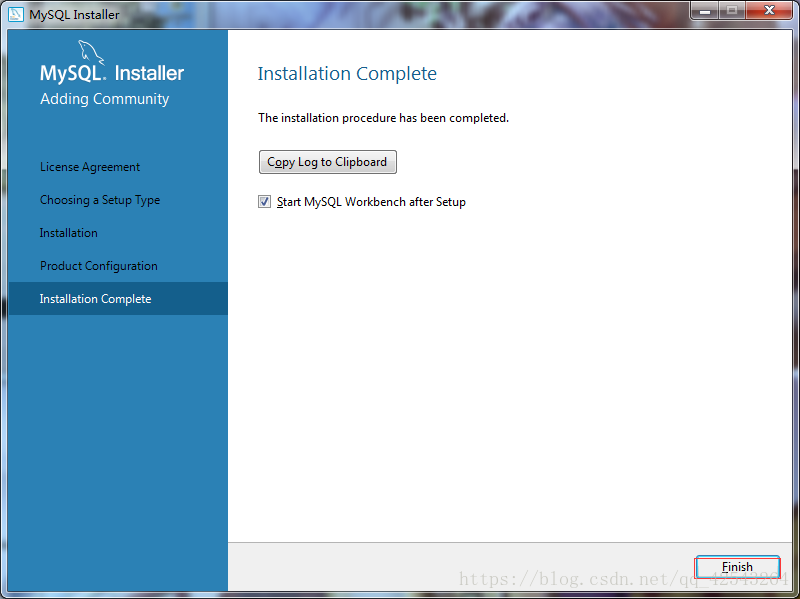The height and width of the screenshot is (599, 800).
Task: Select the License Agreement step
Action: tap(90, 167)
